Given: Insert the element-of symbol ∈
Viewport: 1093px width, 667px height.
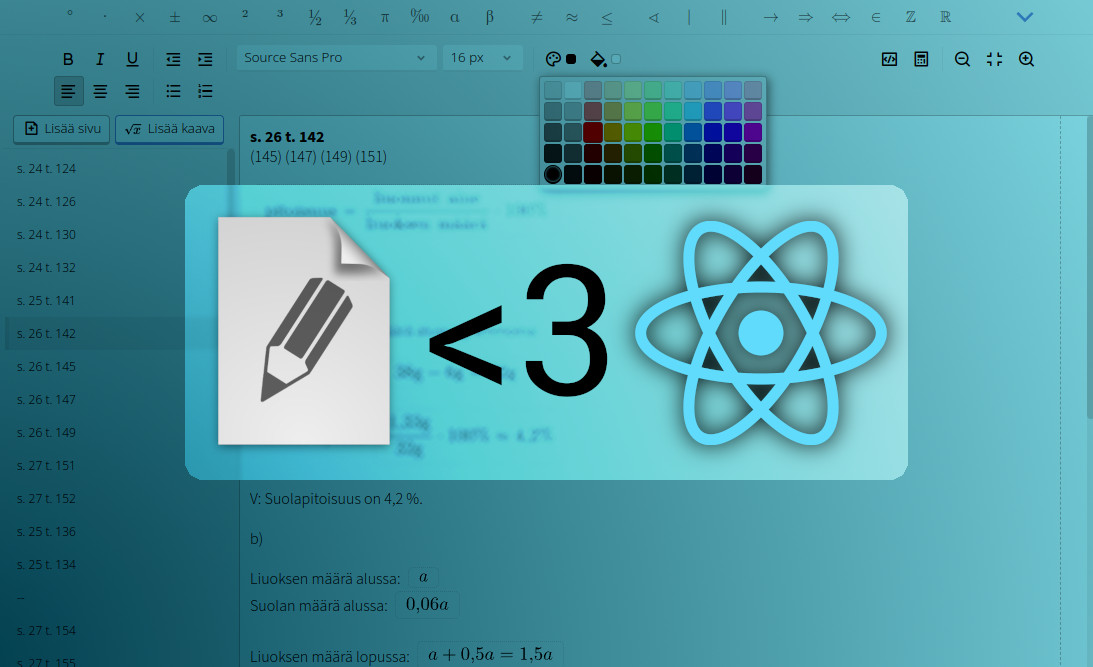Looking at the screenshot, I should coord(876,17).
